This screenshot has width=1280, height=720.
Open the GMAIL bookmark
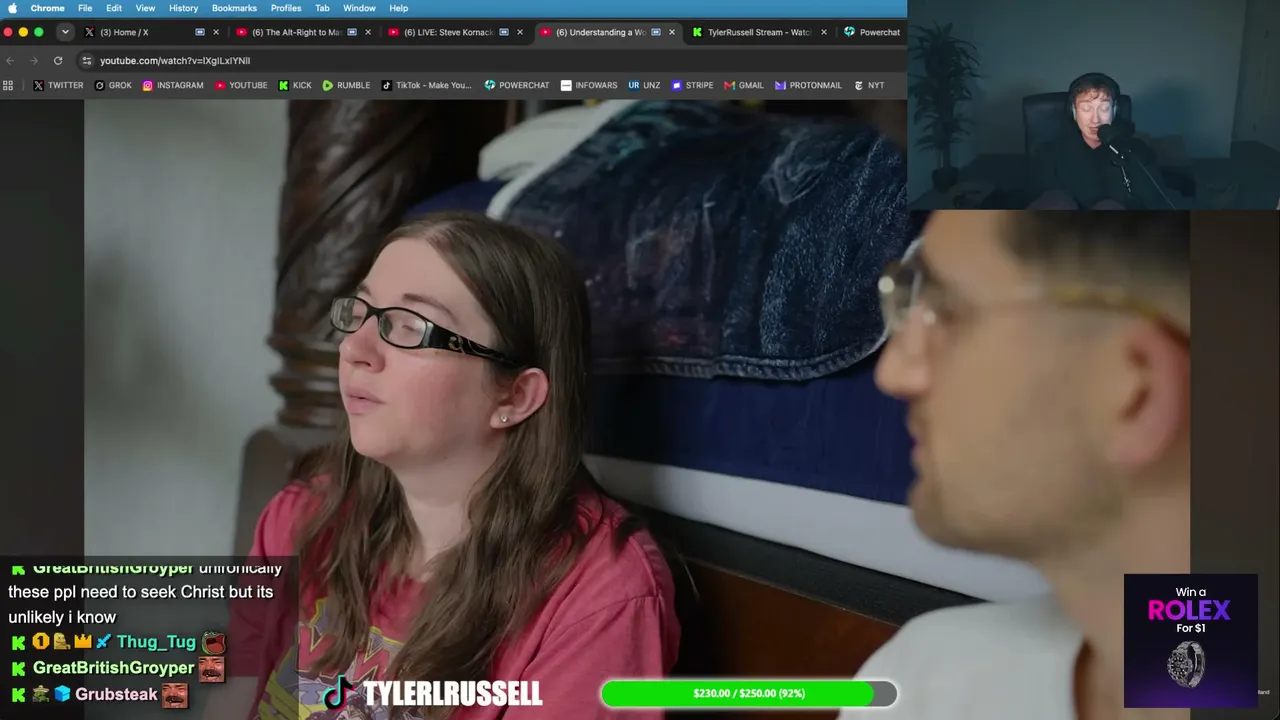[x=744, y=85]
